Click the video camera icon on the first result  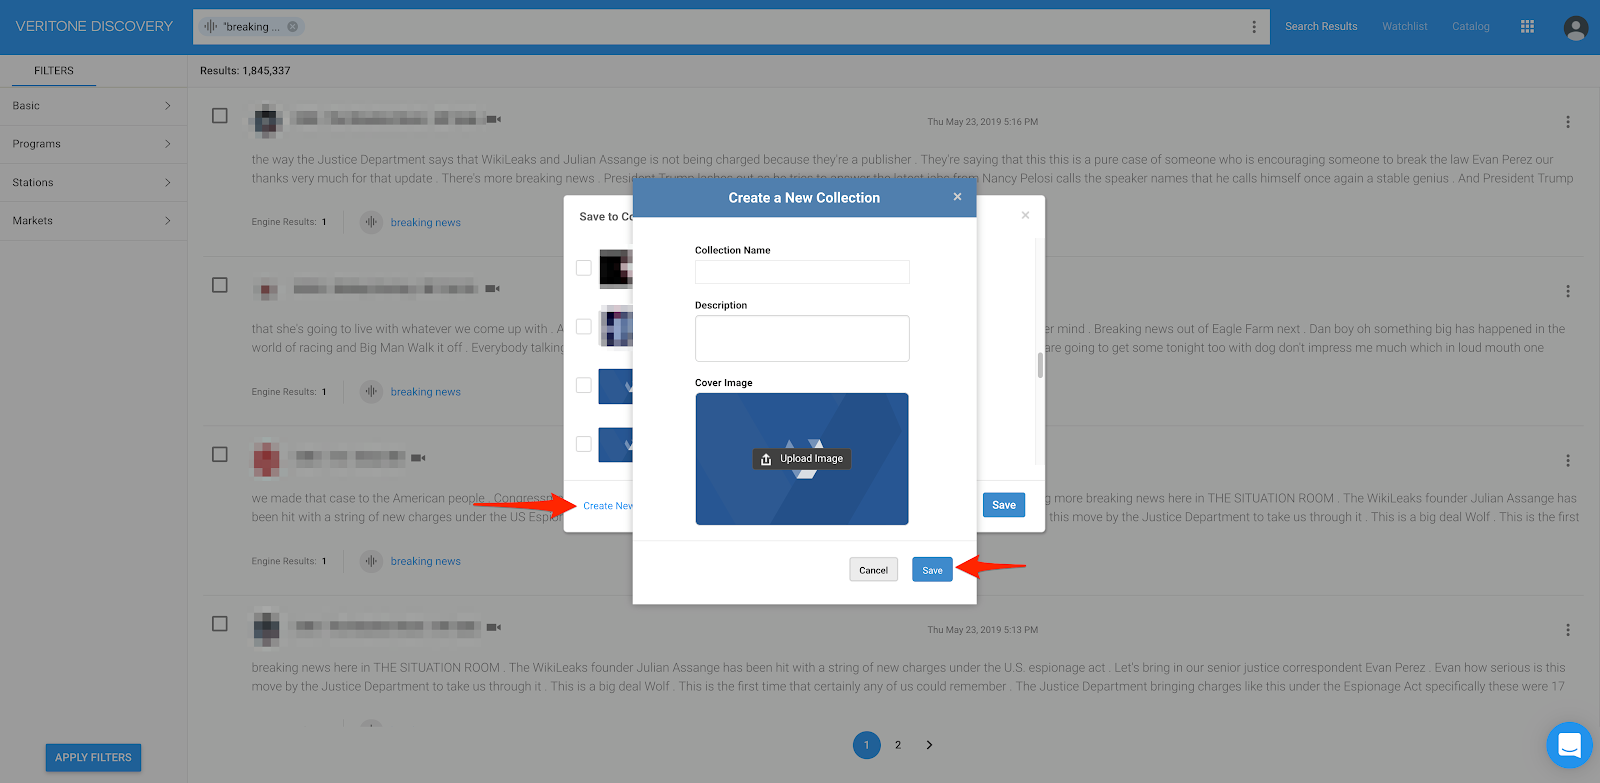point(494,119)
